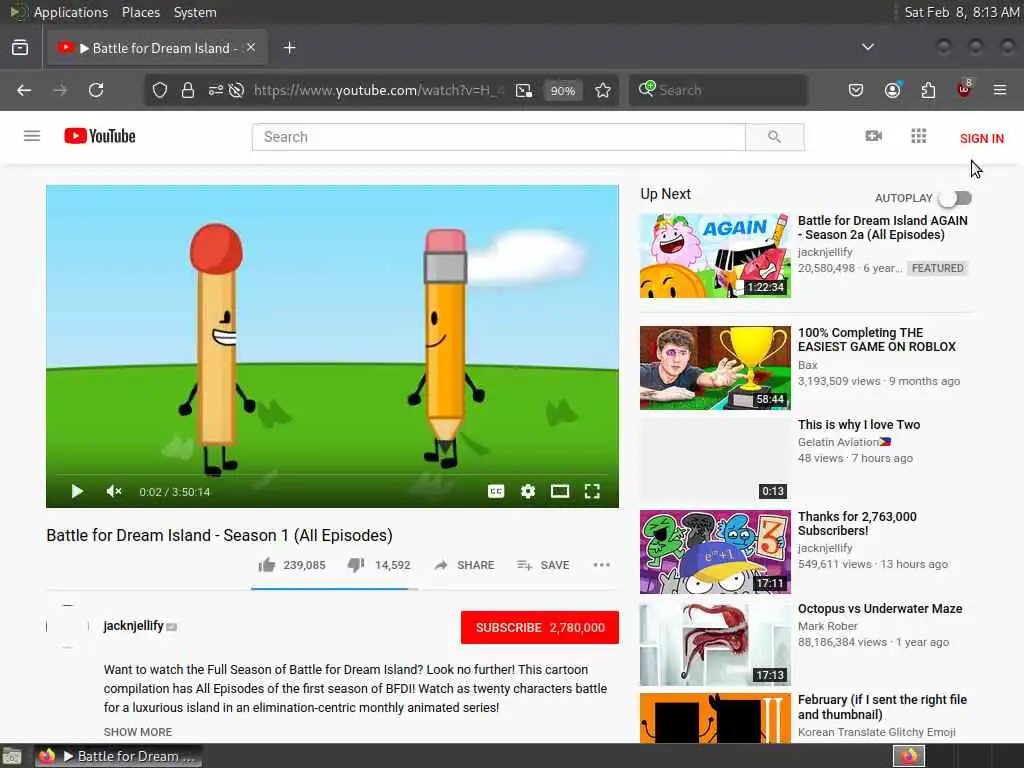1024x768 pixels.
Task: Open the Pocket save icon
Action: pyautogui.click(x=856, y=90)
